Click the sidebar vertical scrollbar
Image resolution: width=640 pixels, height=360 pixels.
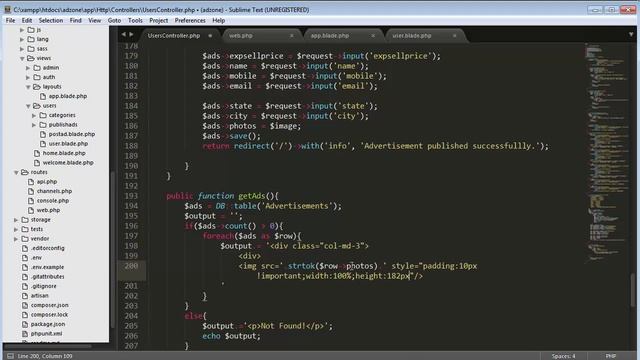click(112, 249)
